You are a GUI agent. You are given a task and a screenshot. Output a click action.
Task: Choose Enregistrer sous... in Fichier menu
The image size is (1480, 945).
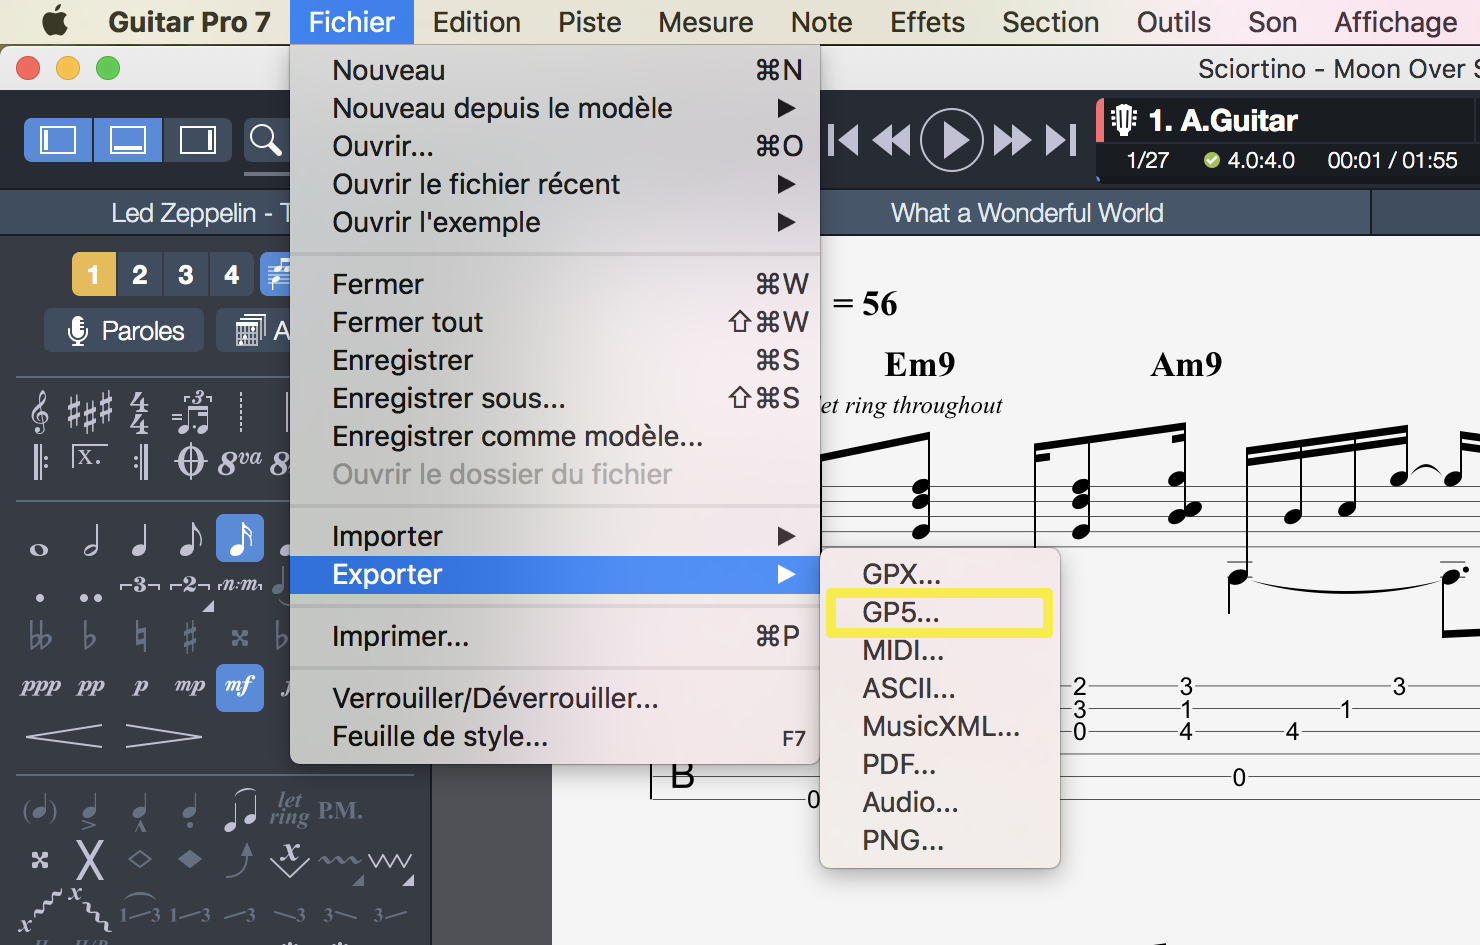555,398
